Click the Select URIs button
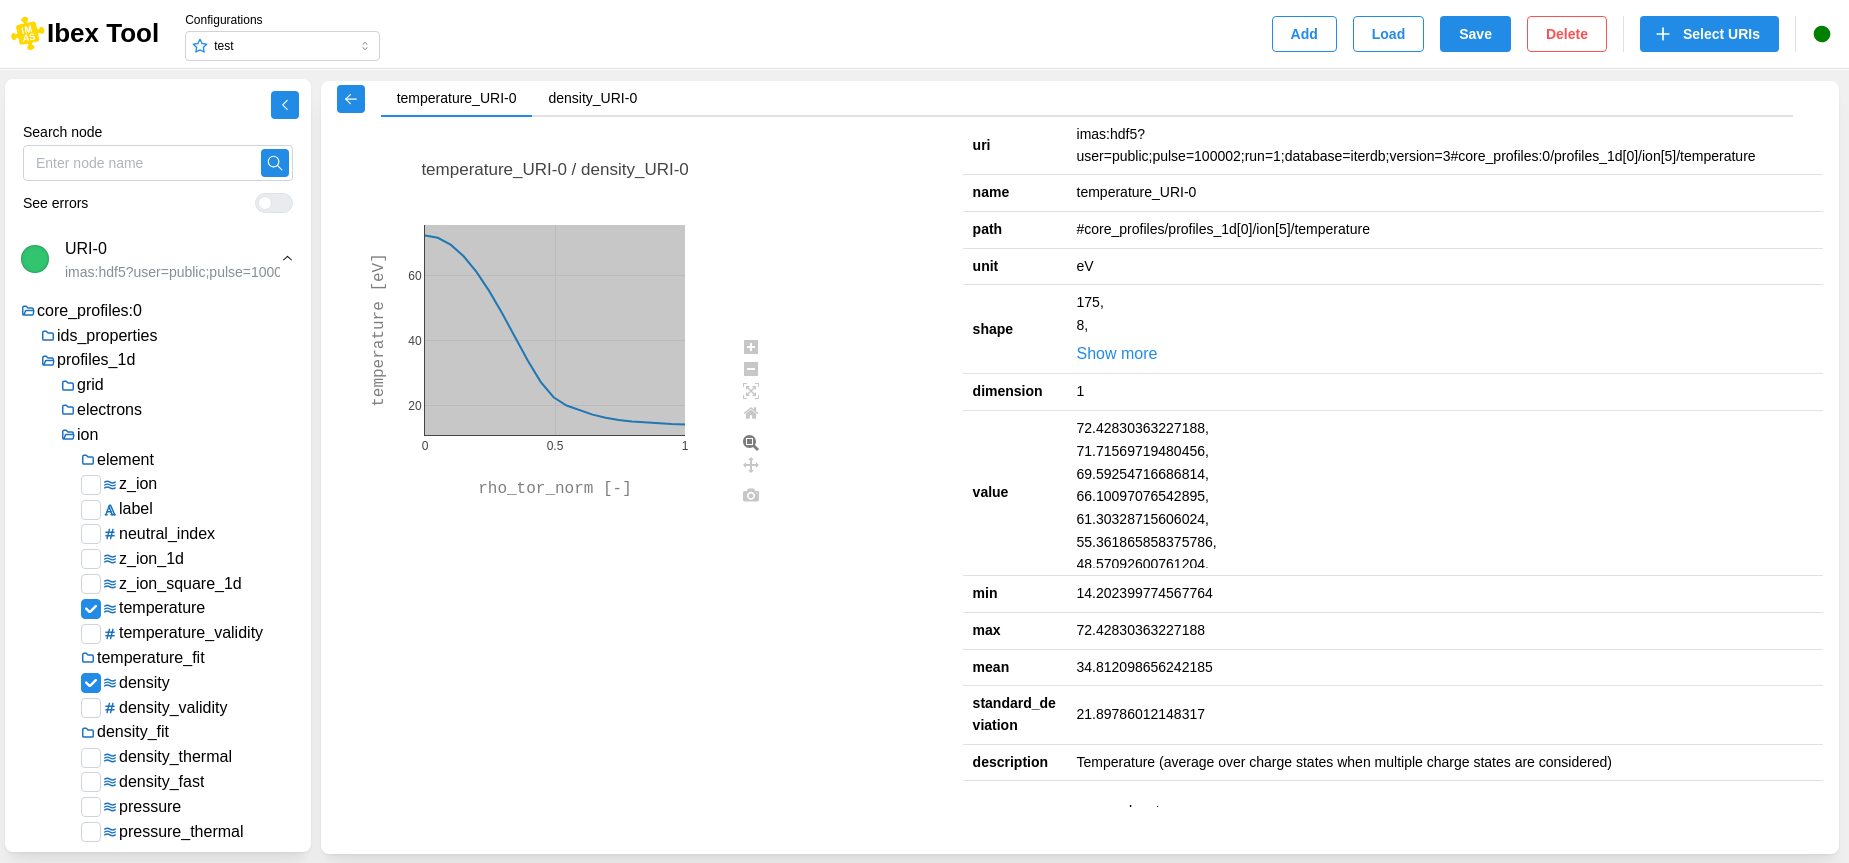Screen dimensions: 1849x863 click(1708, 34)
